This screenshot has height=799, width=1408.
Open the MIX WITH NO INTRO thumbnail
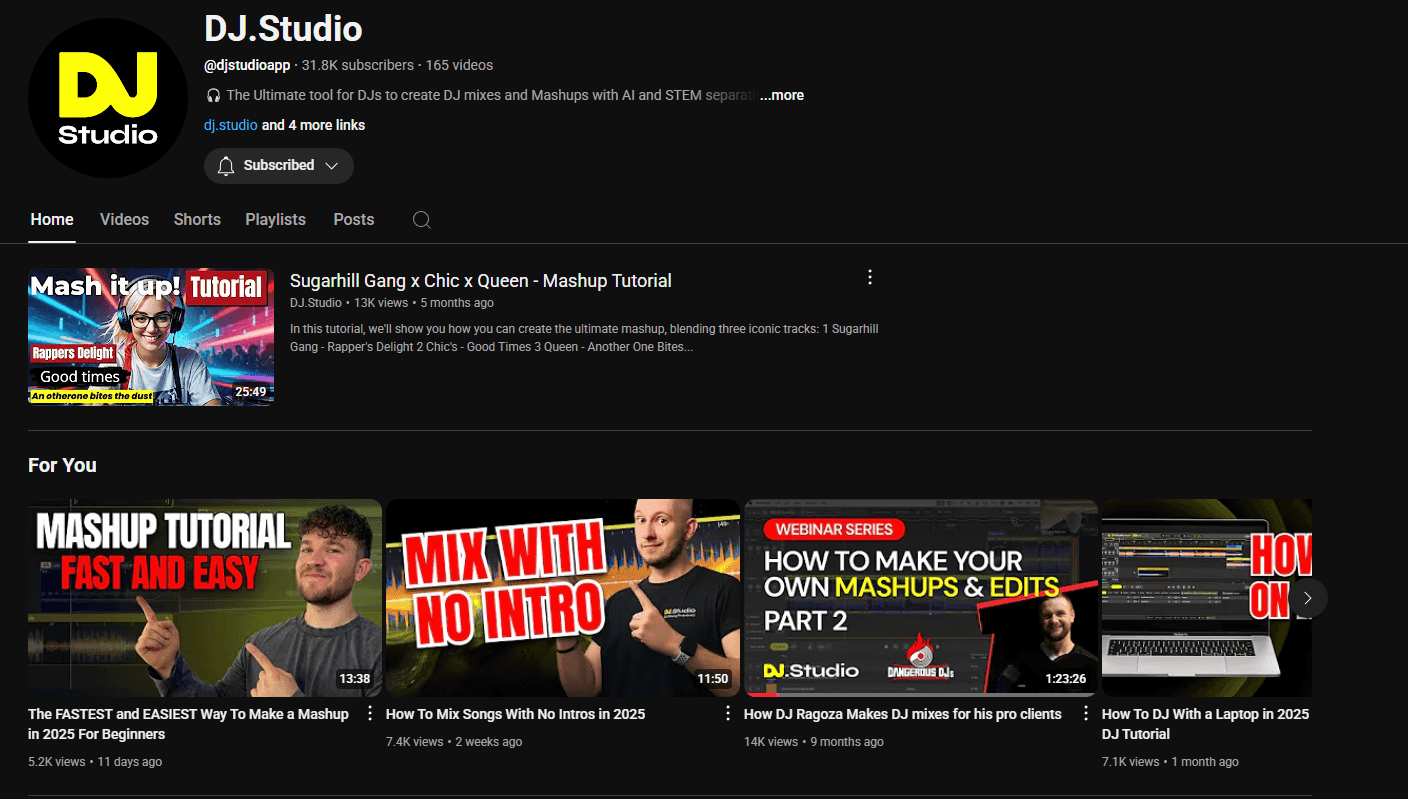coord(562,597)
